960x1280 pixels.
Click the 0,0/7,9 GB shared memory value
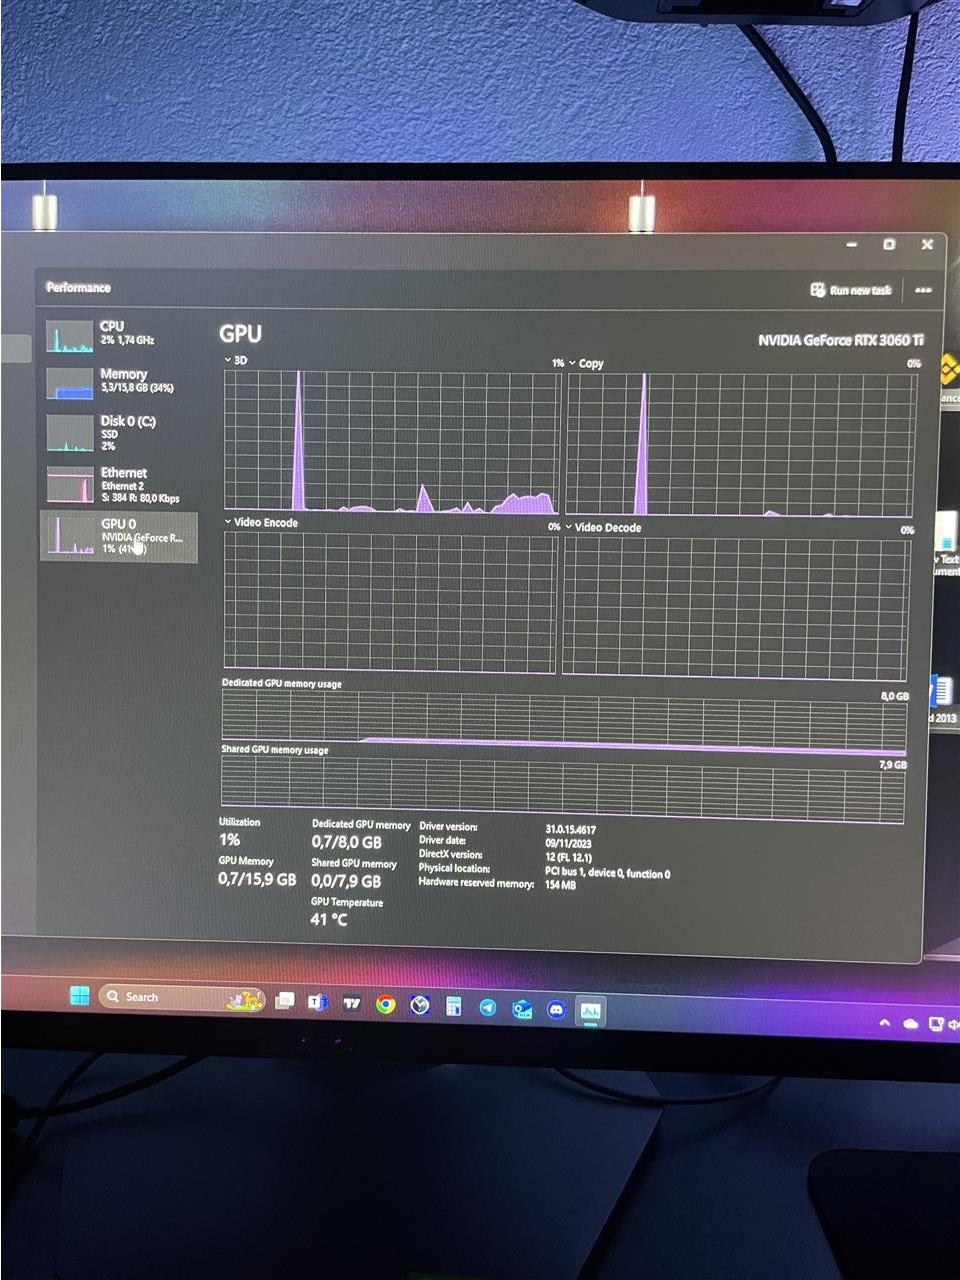point(346,881)
